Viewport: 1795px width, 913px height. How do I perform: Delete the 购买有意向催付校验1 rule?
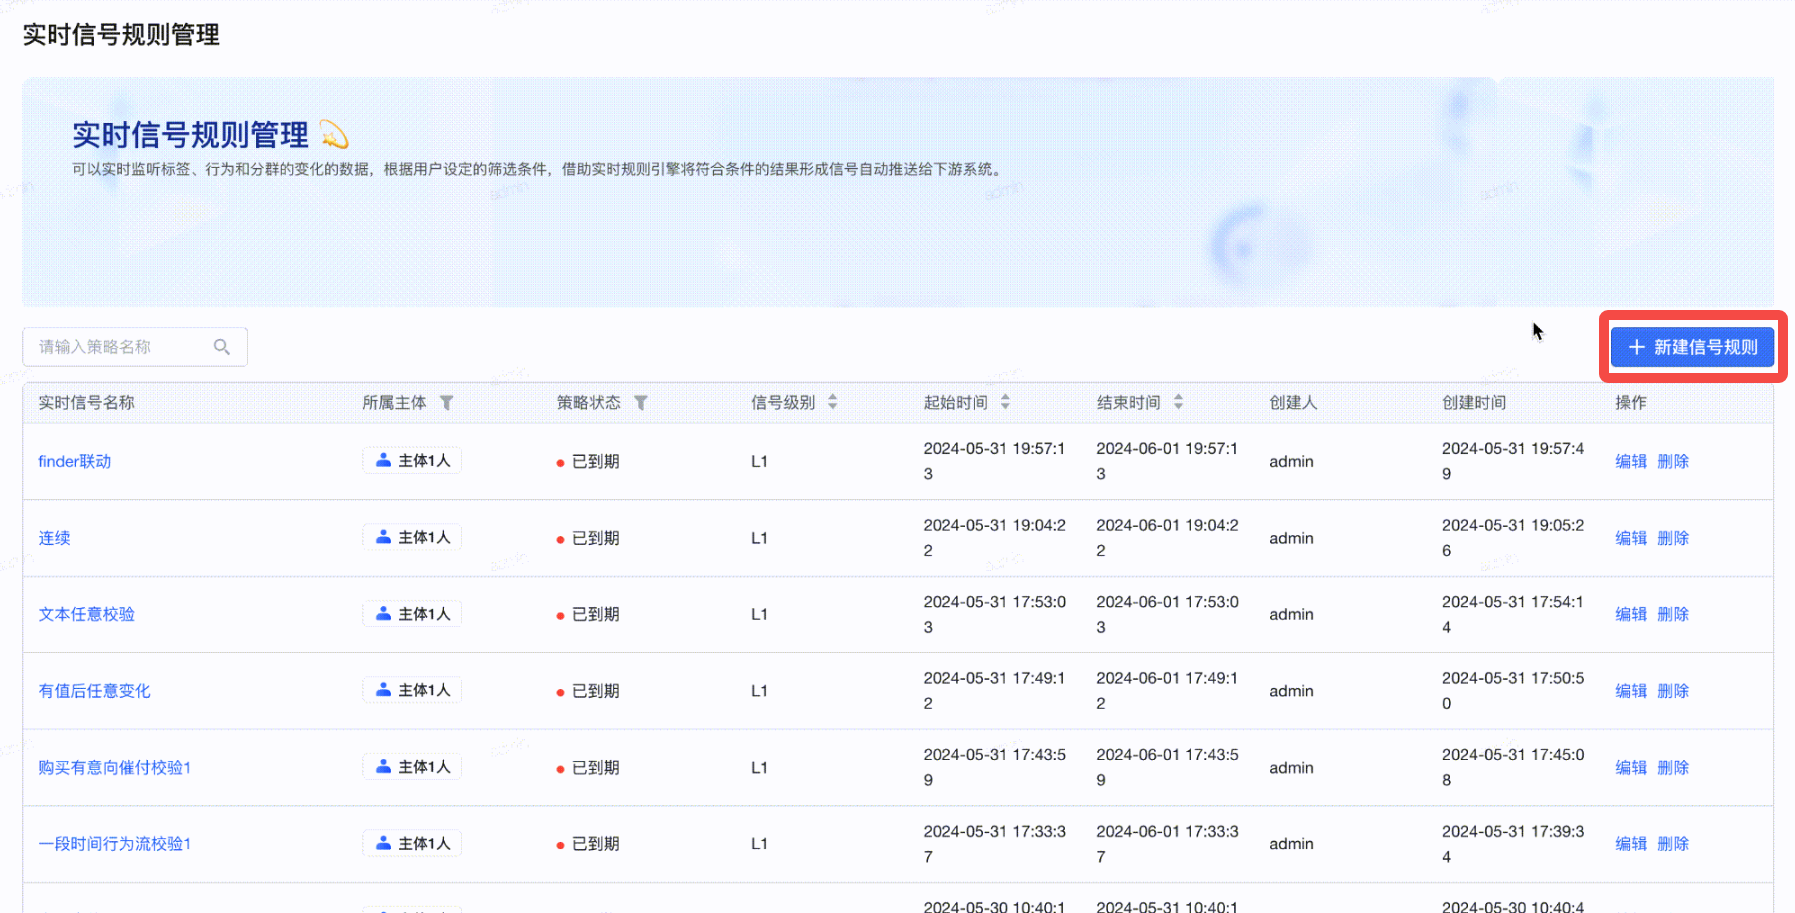pyautogui.click(x=1673, y=767)
